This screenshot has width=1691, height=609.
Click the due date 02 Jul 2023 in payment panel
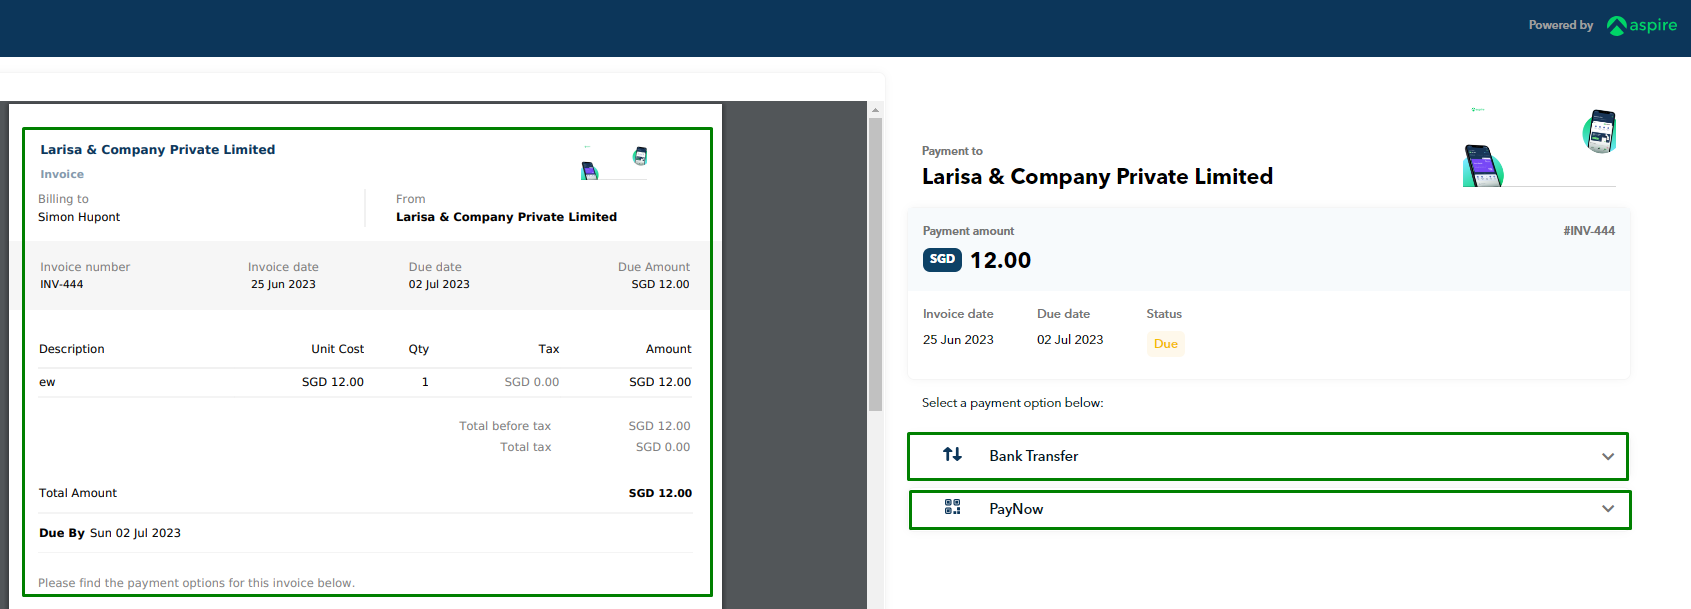tap(1070, 340)
